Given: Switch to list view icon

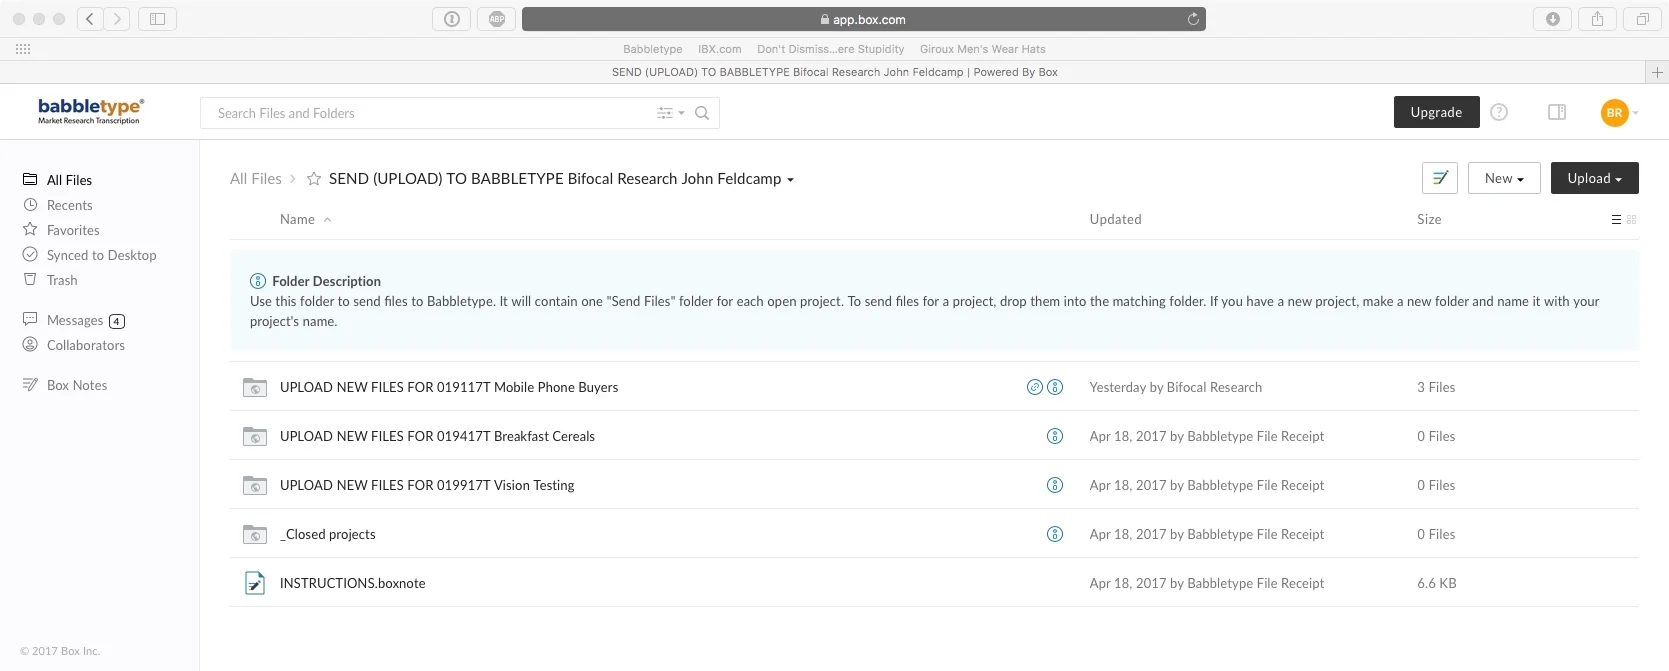Looking at the screenshot, I should 1616,220.
